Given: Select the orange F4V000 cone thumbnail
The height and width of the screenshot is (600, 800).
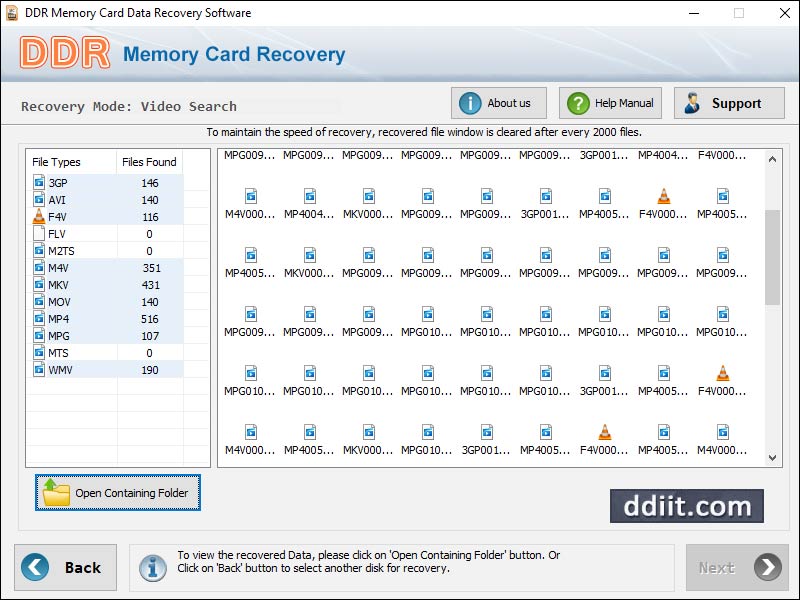Looking at the screenshot, I should point(663,196).
